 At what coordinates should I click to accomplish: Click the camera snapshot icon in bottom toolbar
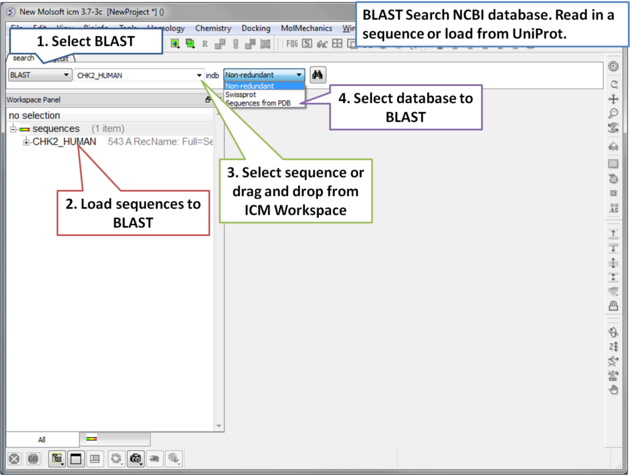pos(136,459)
